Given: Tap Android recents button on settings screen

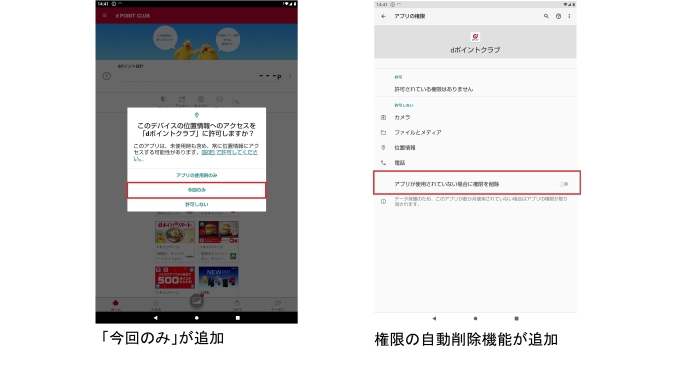Looking at the screenshot, I should pos(517,318).
